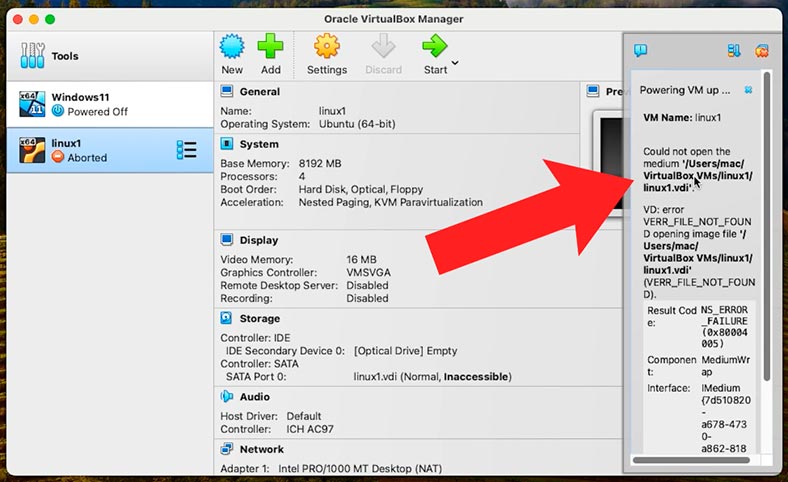Delete all notifications with orange icon

point(762,50)
